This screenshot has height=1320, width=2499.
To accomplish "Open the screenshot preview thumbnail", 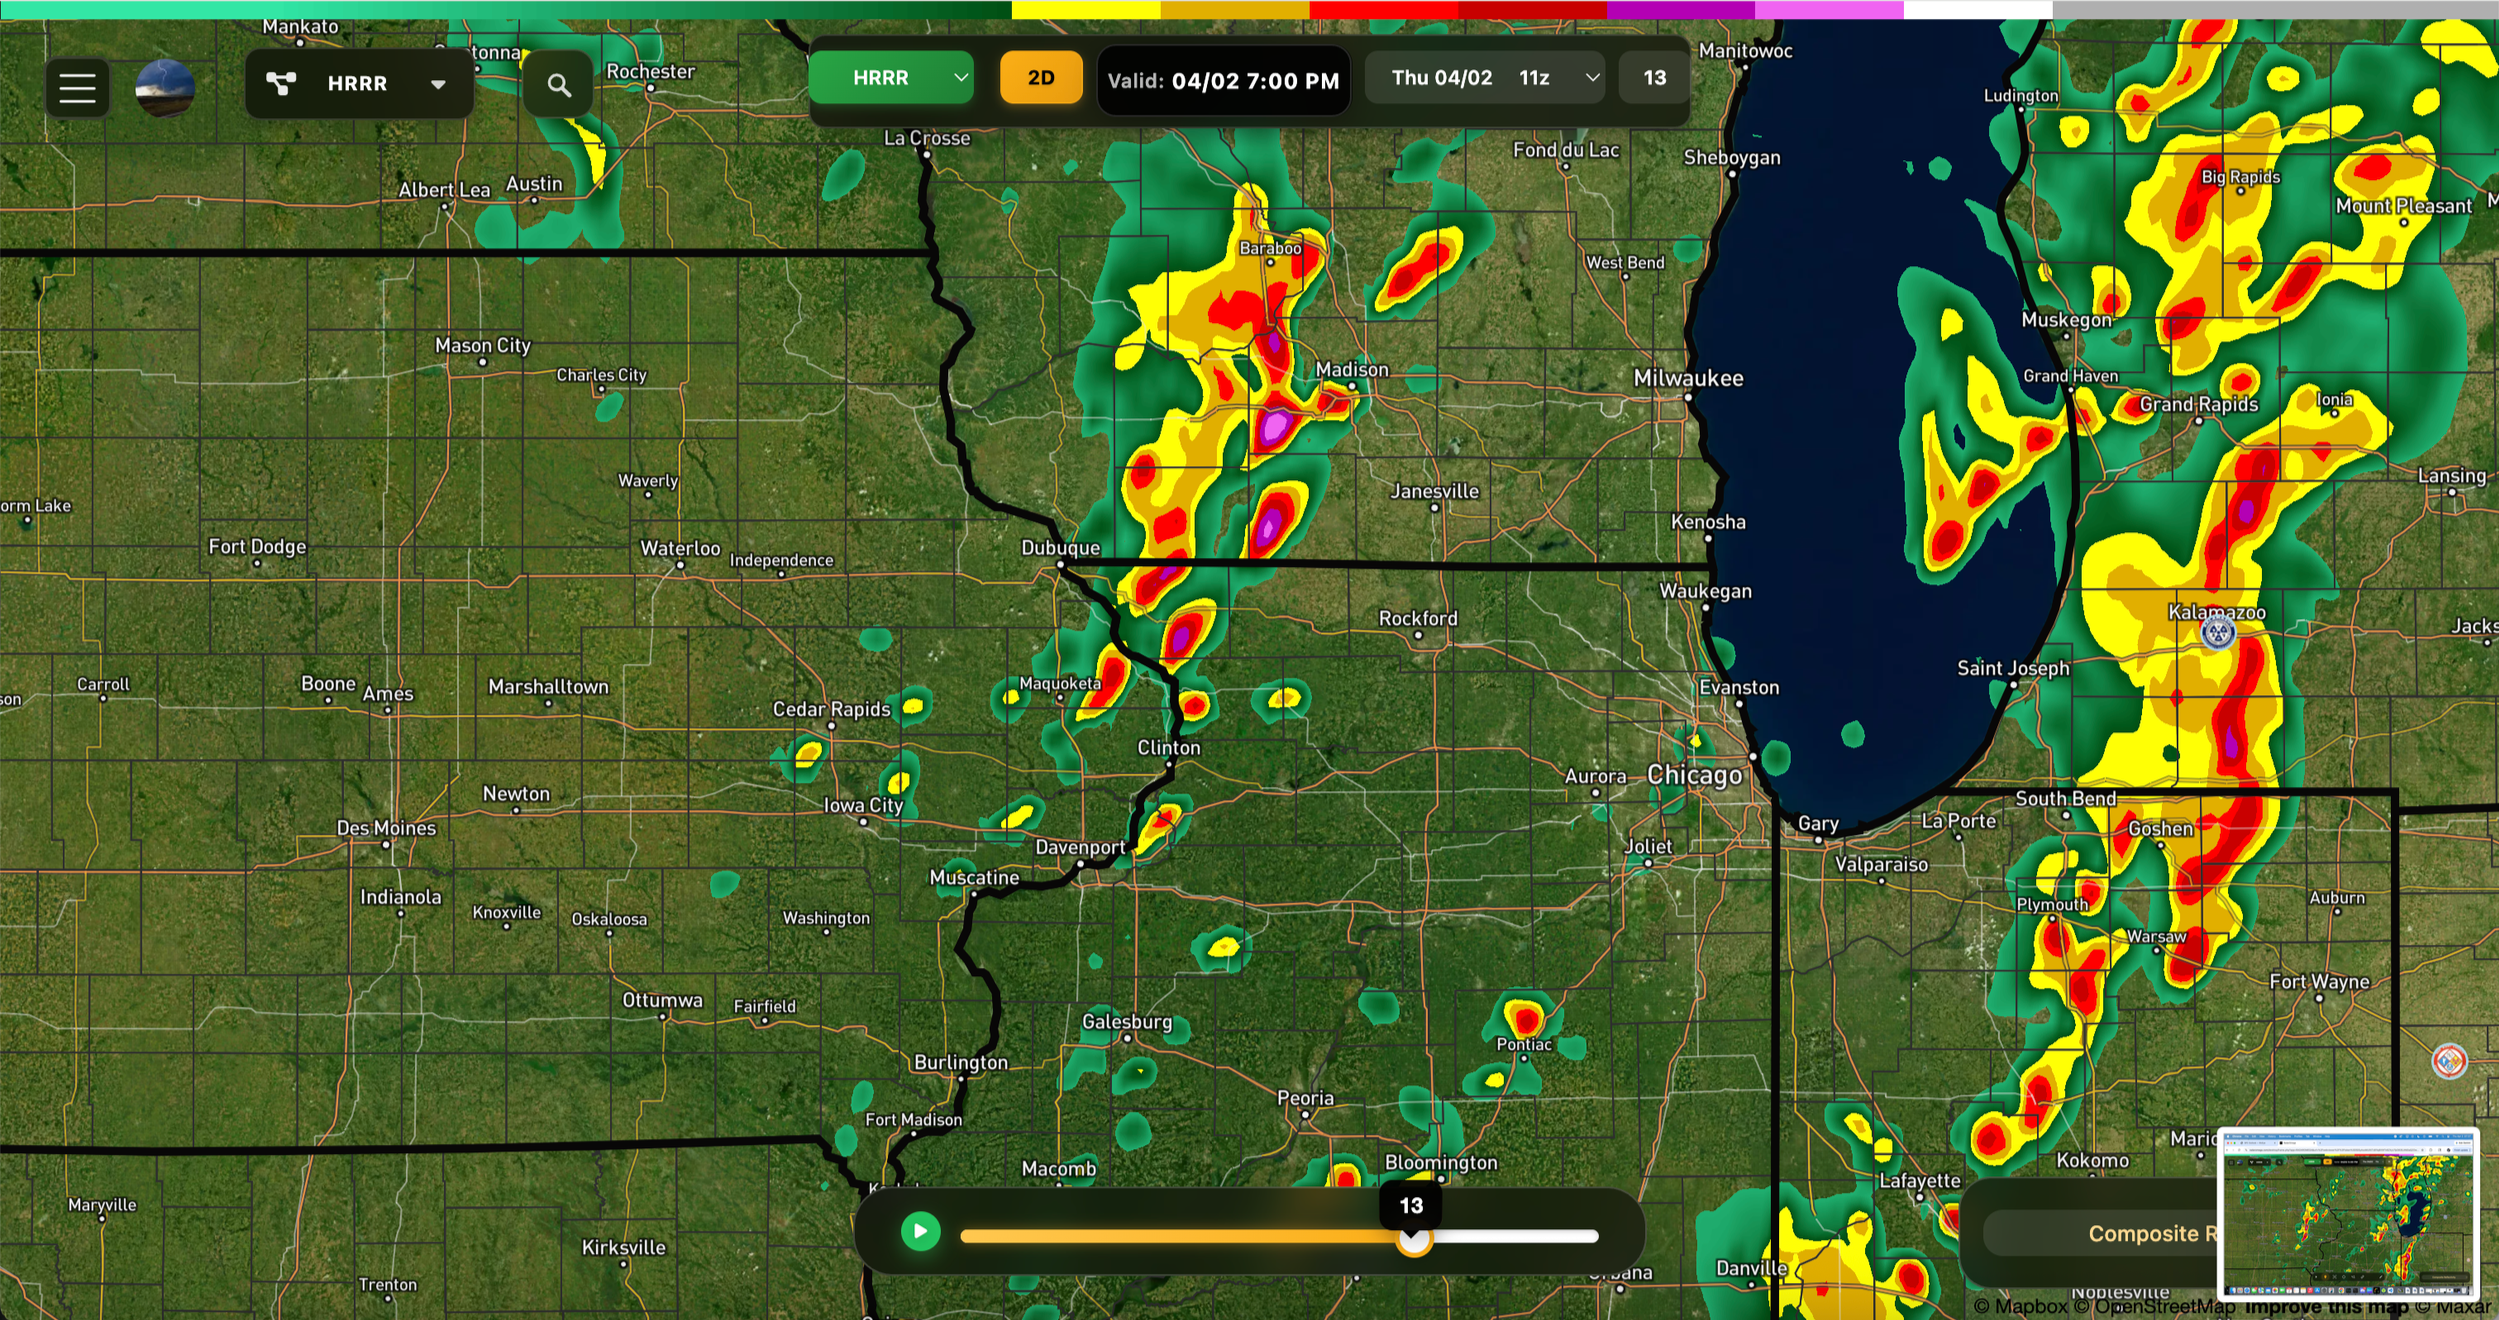I will click(2347, 1213).
